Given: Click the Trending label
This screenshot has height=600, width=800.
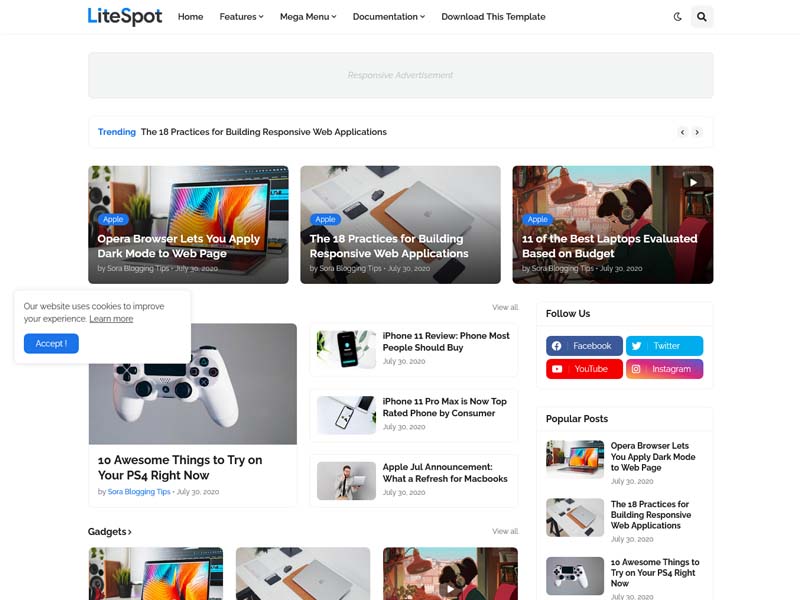Looking at the screenshot, I should click(117, 132).
